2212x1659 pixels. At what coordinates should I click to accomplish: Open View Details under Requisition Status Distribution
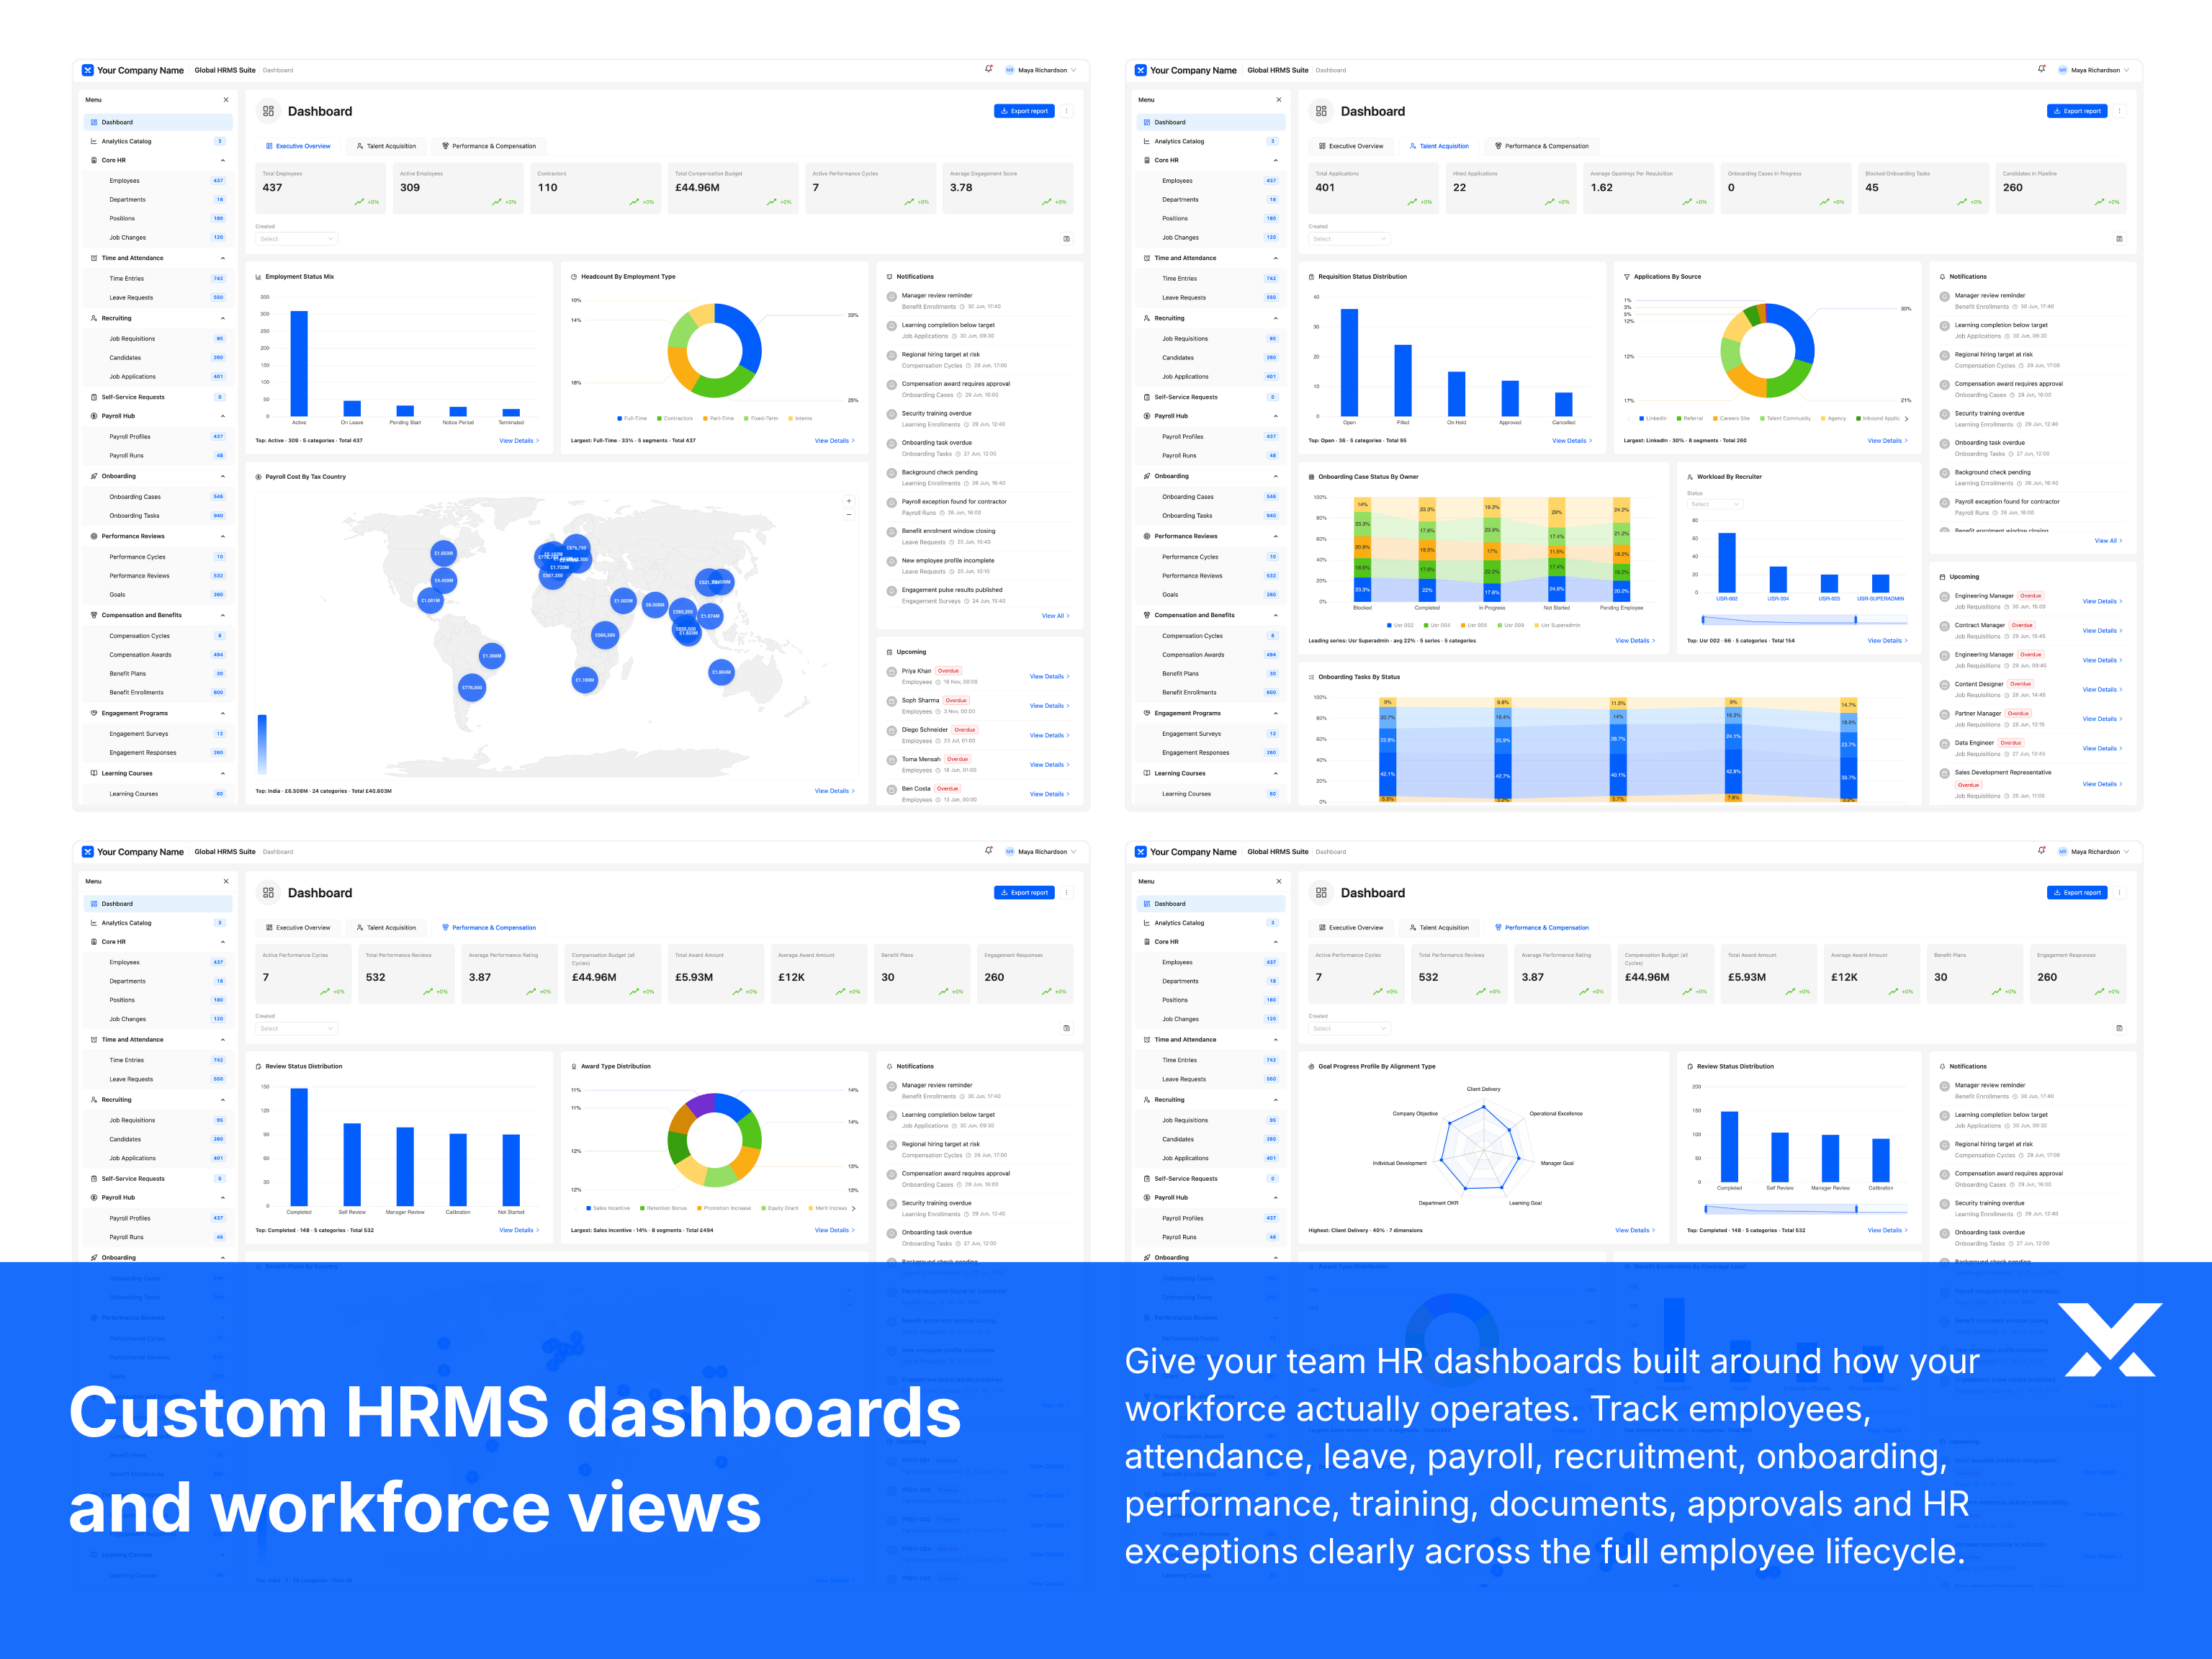pos(1572,441)
